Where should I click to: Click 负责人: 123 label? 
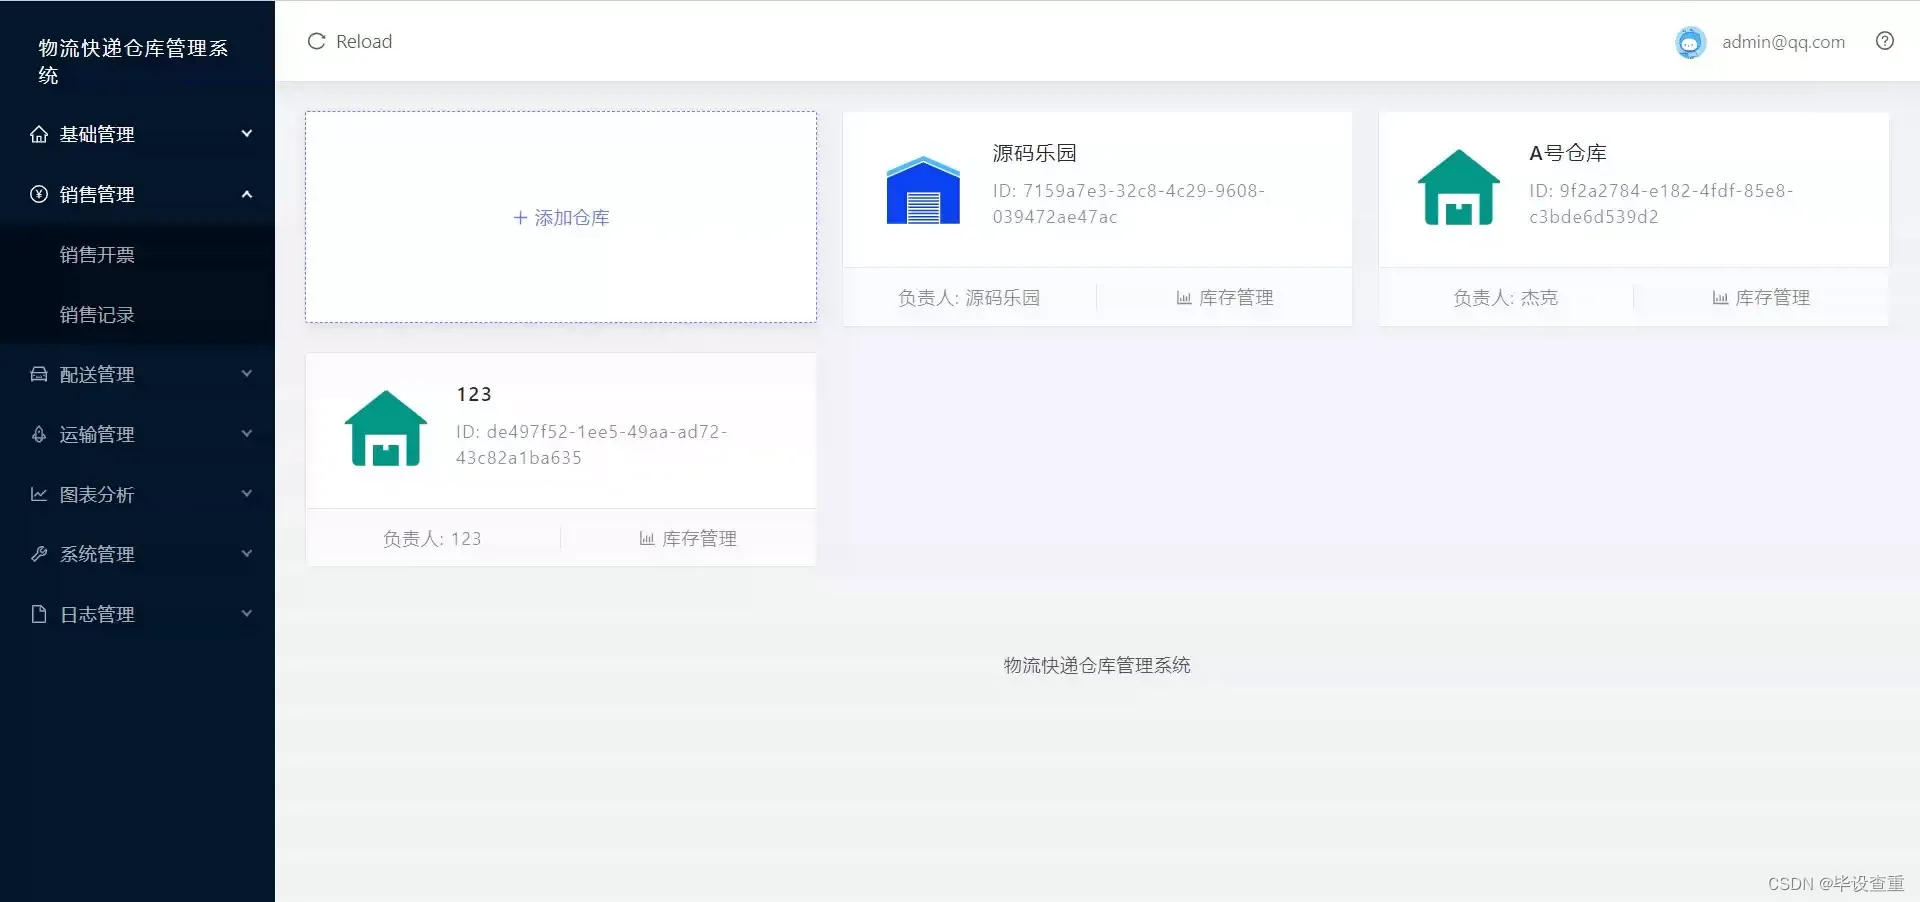pos(432,539)
